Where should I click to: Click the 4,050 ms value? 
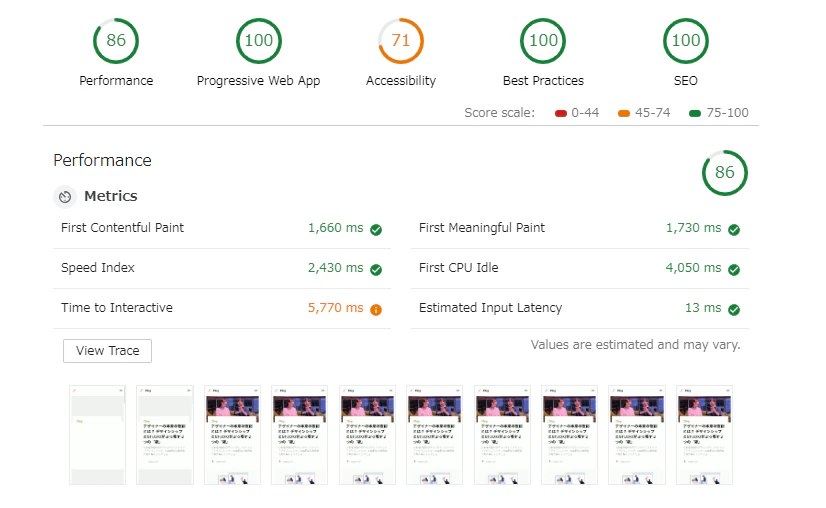[x=693, y=268]
